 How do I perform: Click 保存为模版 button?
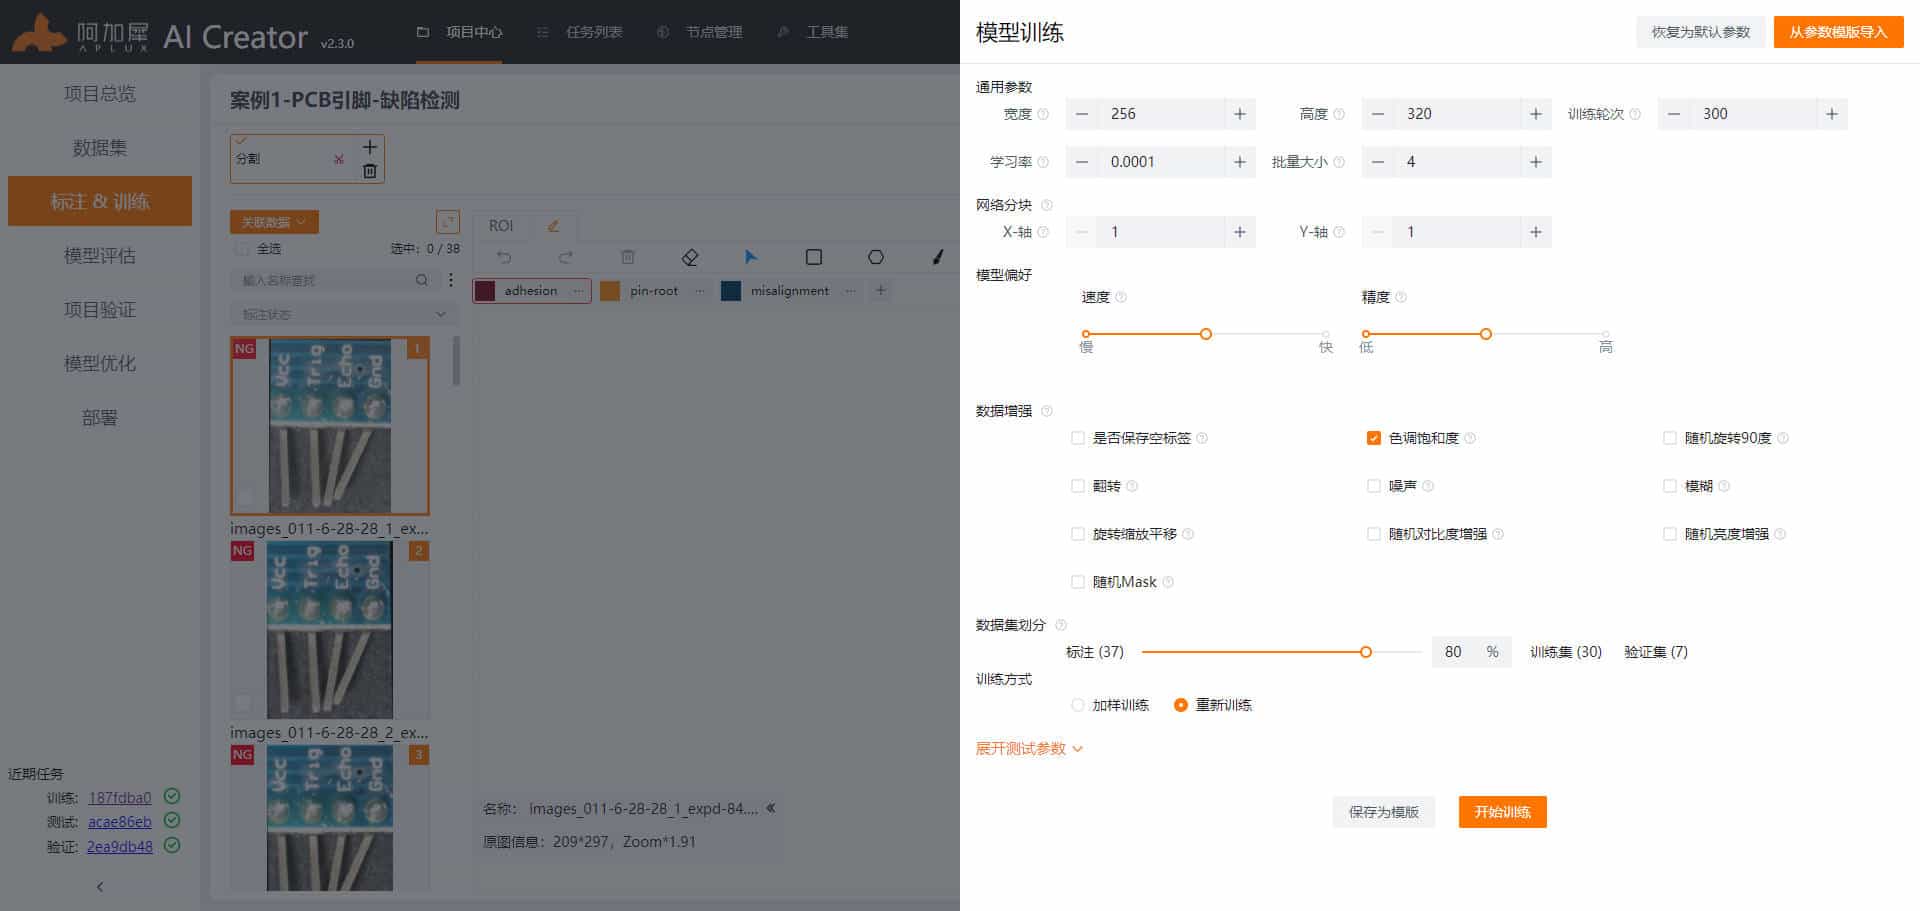click(x=1384, y=812)
